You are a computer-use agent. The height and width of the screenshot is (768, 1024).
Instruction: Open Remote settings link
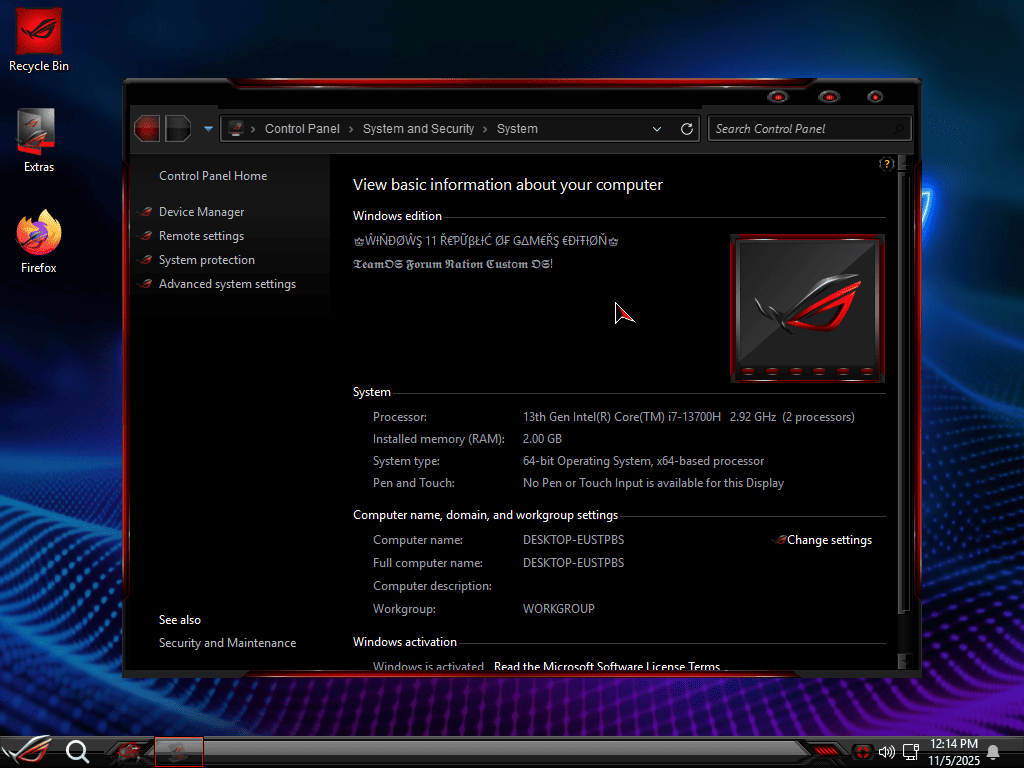pyautogui.click(x=201, y=236)
